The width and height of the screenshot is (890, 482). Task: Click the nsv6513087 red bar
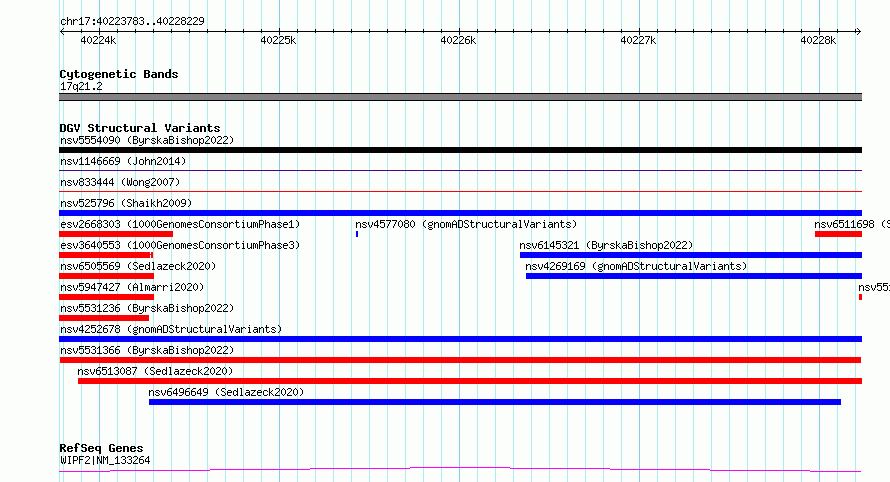point(470,381)
